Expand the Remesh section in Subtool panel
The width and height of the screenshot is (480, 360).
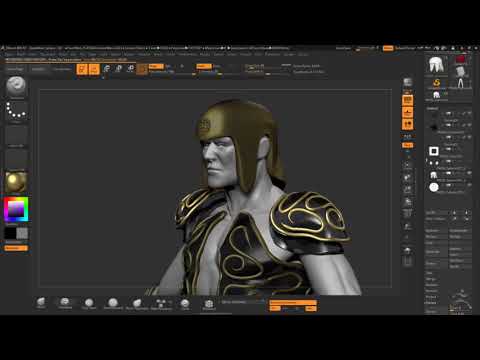point(431,291)
